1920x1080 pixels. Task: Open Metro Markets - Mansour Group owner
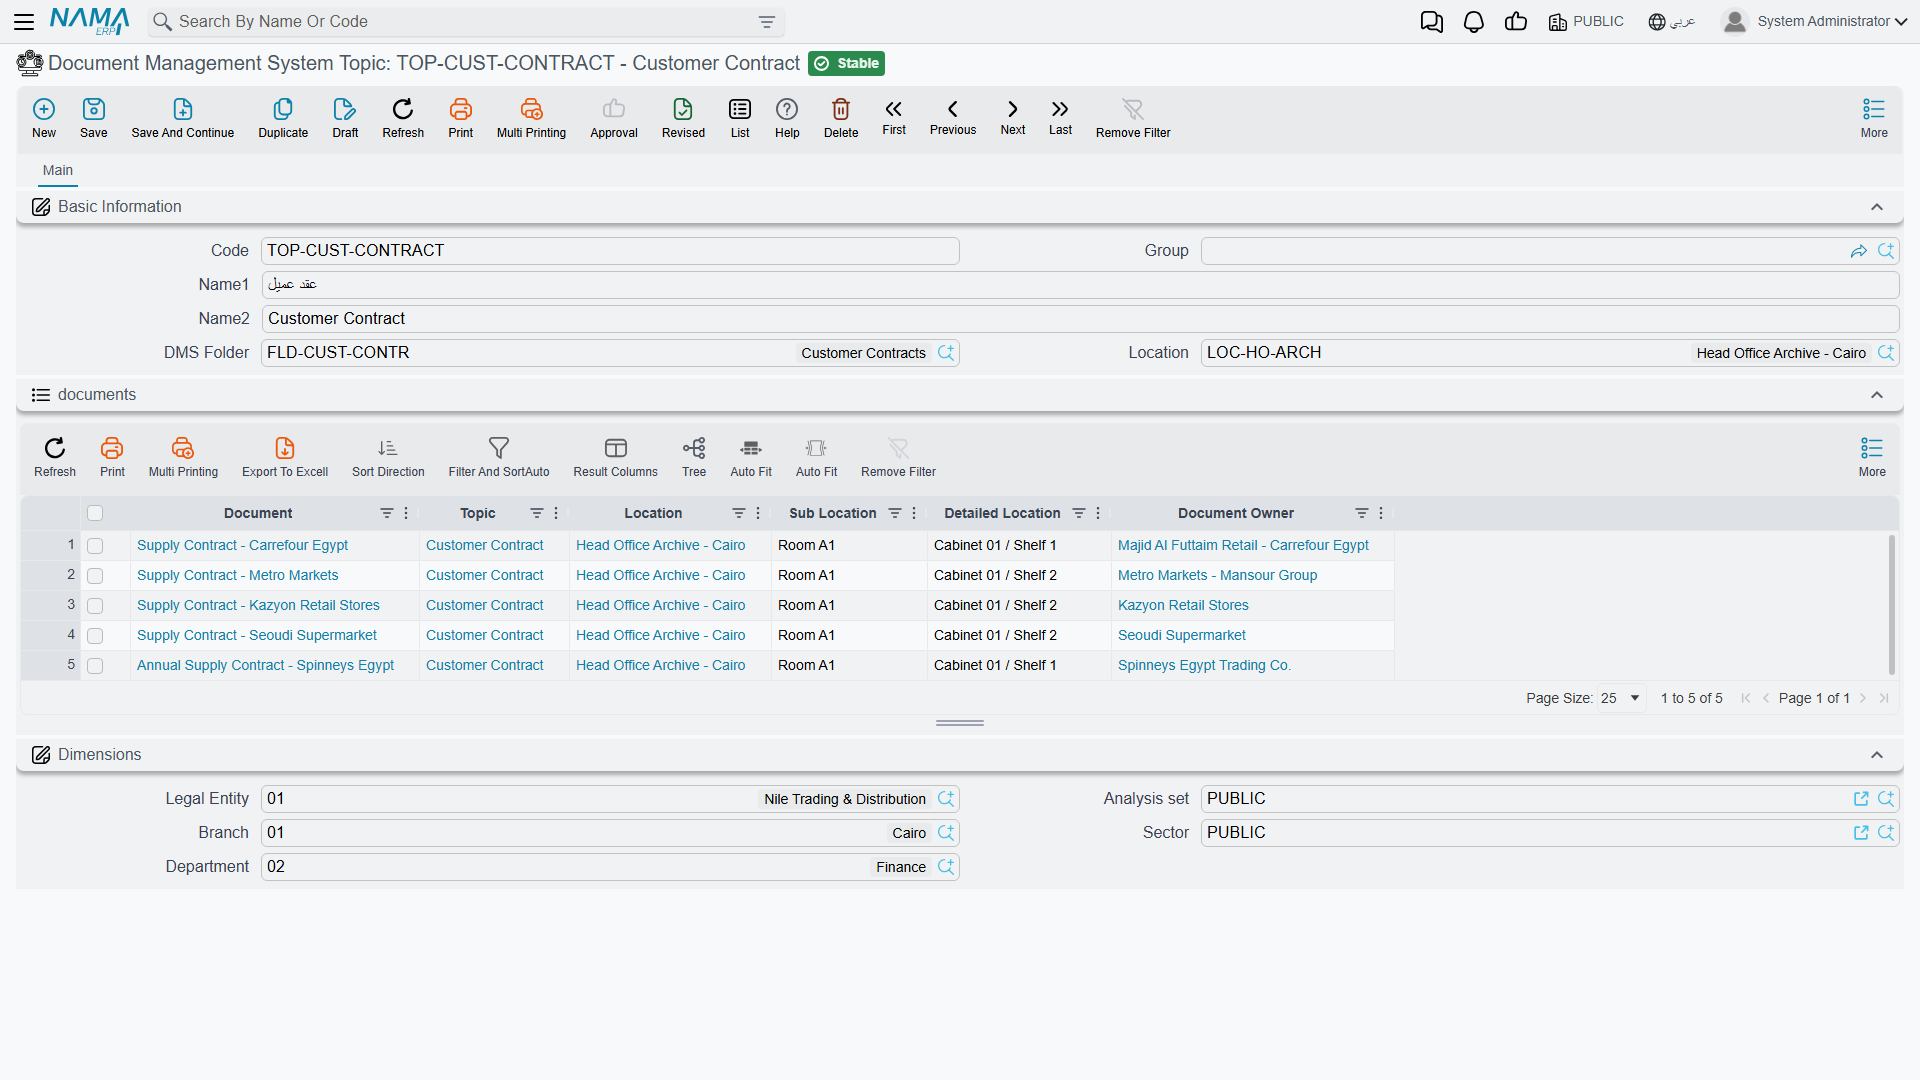[x=1217, y=575]
